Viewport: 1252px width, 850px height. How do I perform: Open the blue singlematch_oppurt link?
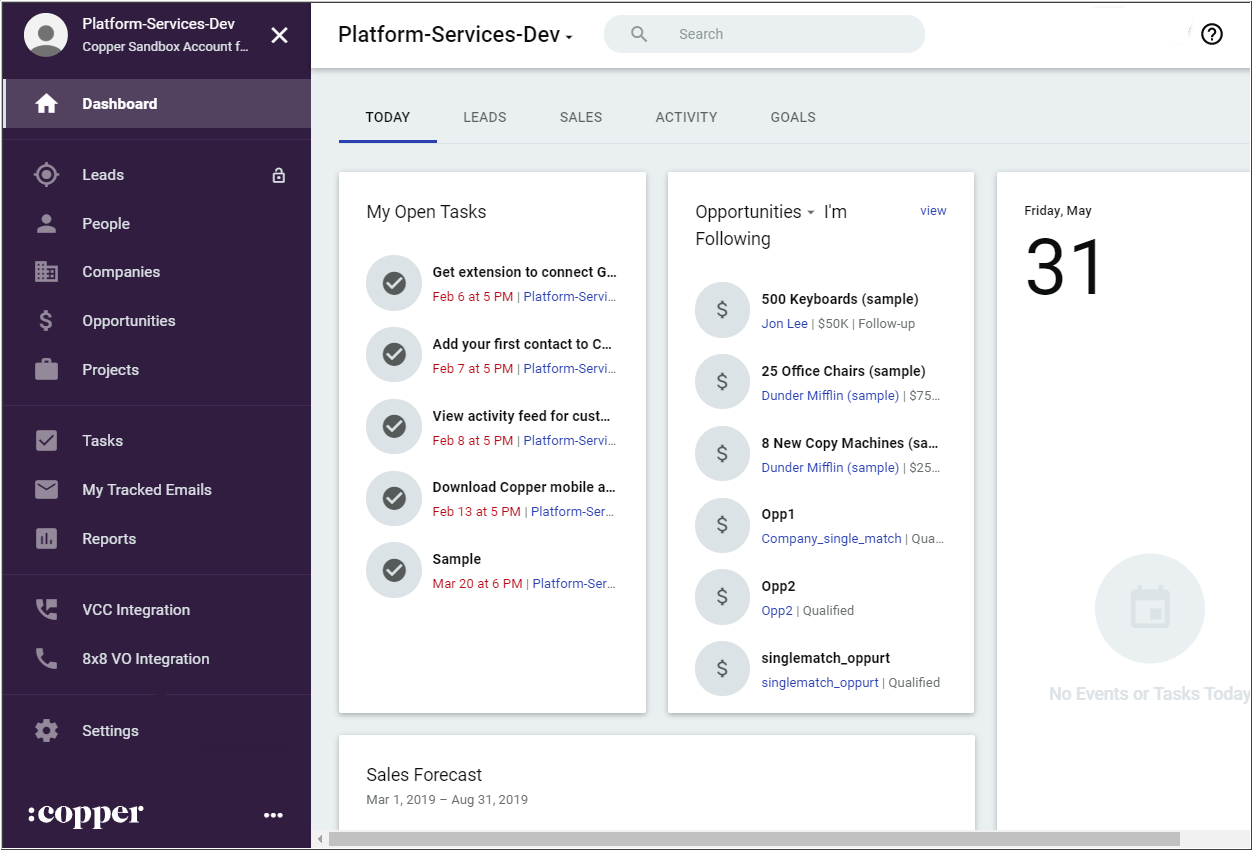point(820,683)
